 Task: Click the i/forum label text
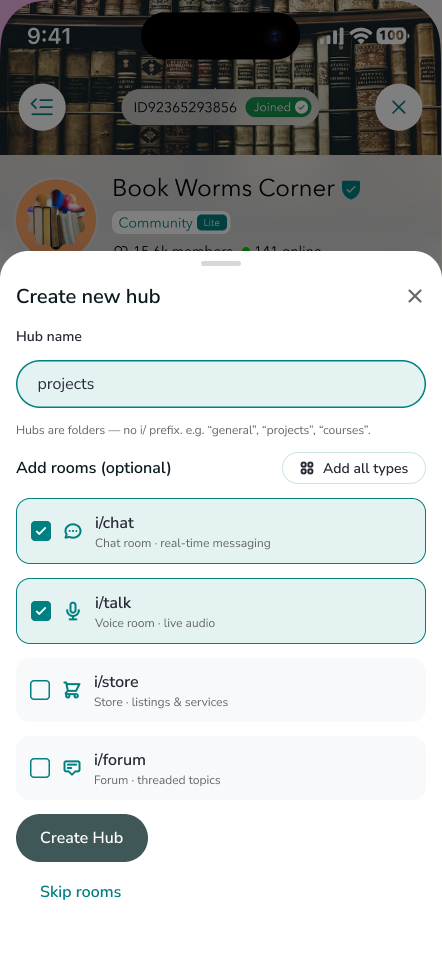pyautogui.click(x=119, y=760)
